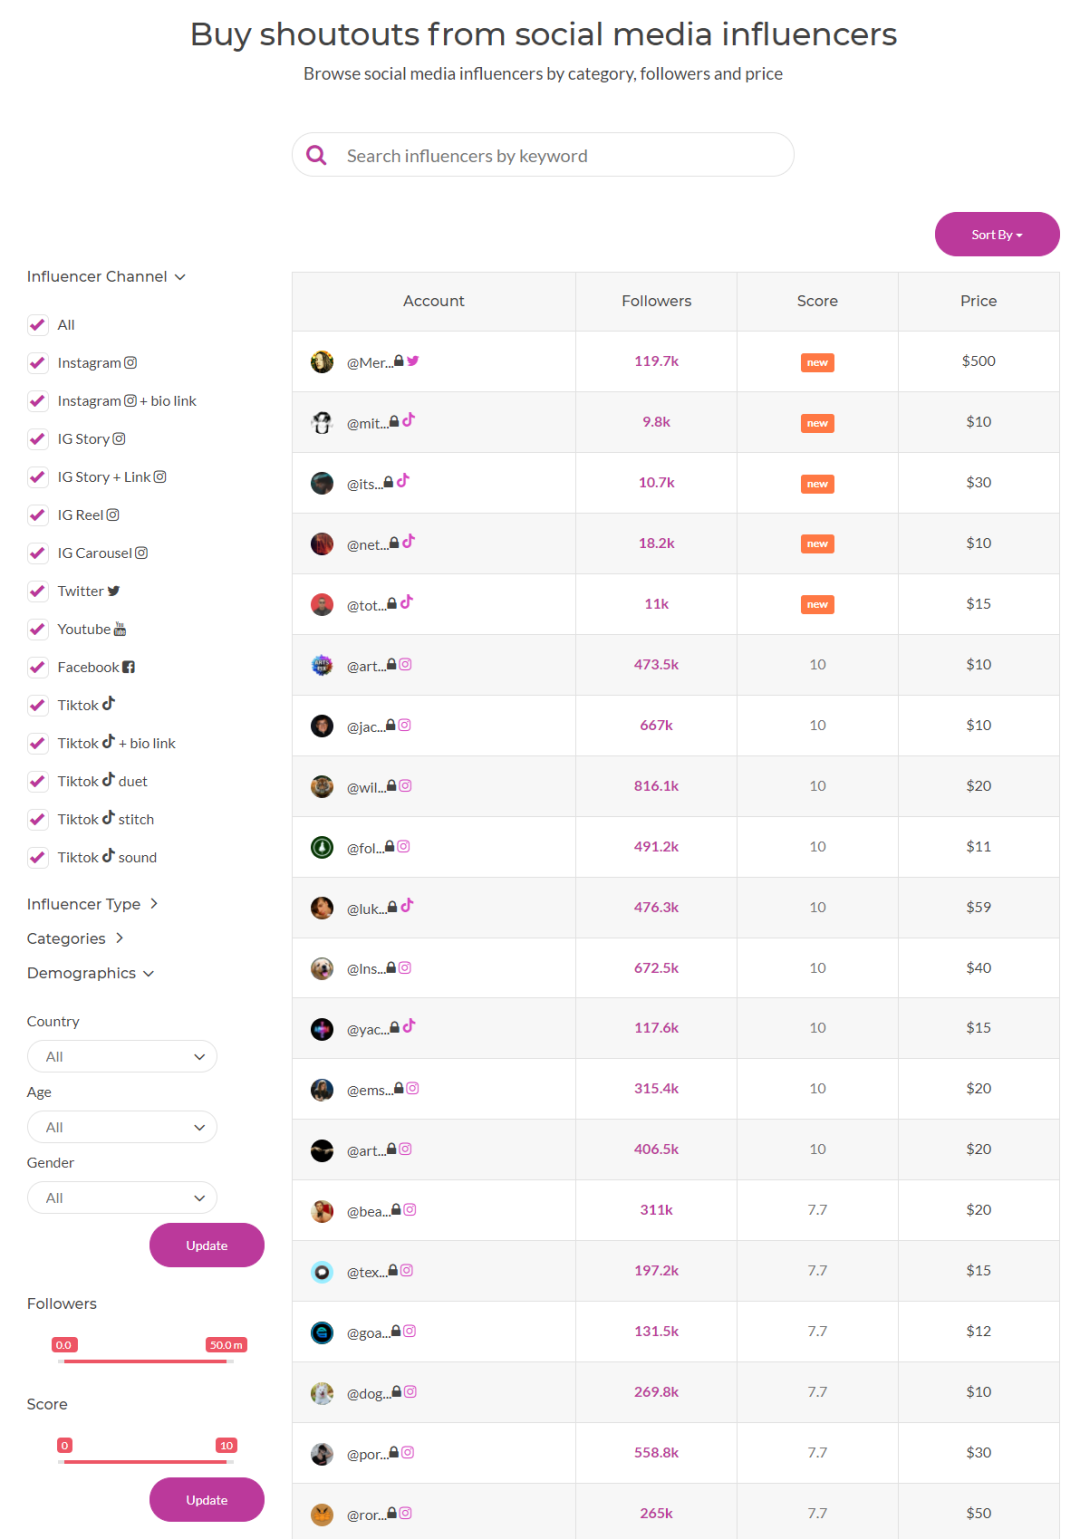The image size is (1080, 1539).
Task: Click the magnifier search icon
Action: (x=316, y=155)
